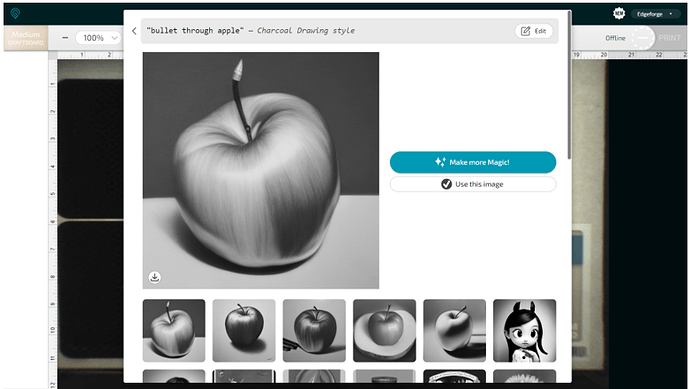Screen dimensions: 690x389
Task: Open the NEW badge icon
Action: (619, 14)
